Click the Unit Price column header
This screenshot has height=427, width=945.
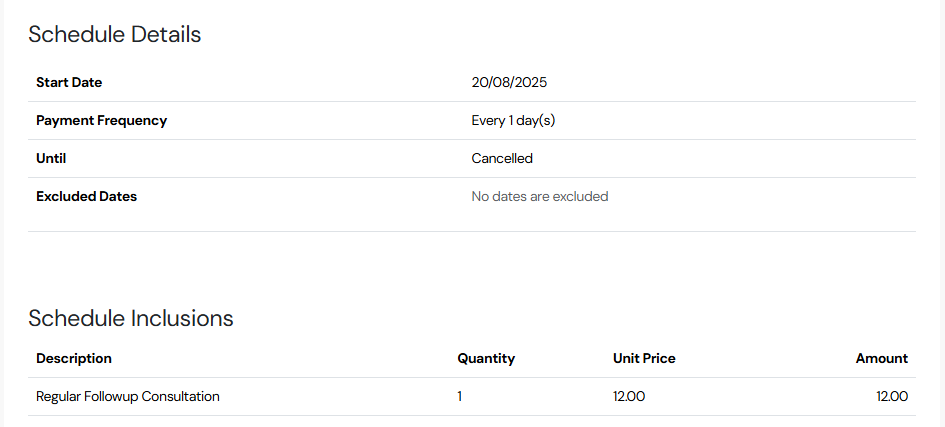tap(644, 358)
